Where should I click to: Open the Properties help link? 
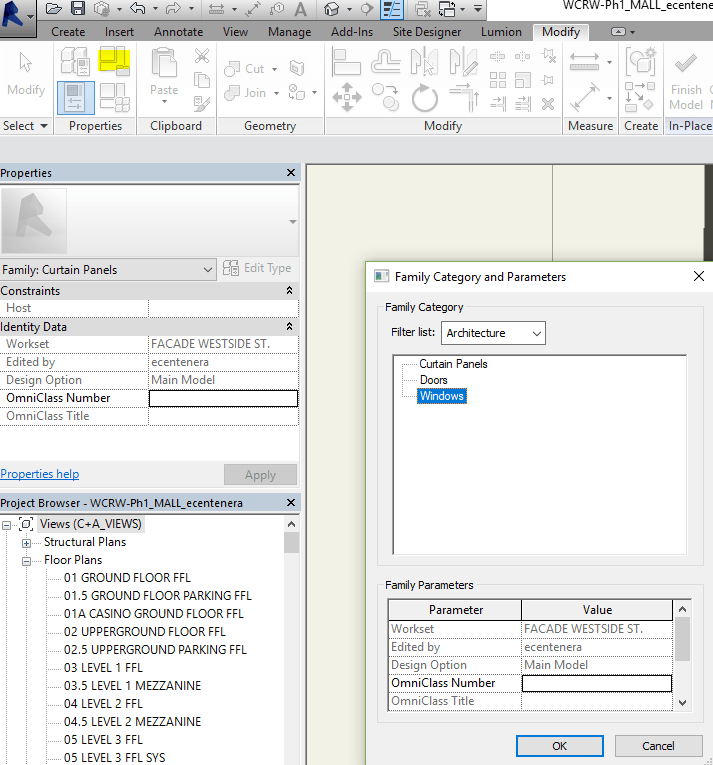pyautogui.click(x=40, y=474)
